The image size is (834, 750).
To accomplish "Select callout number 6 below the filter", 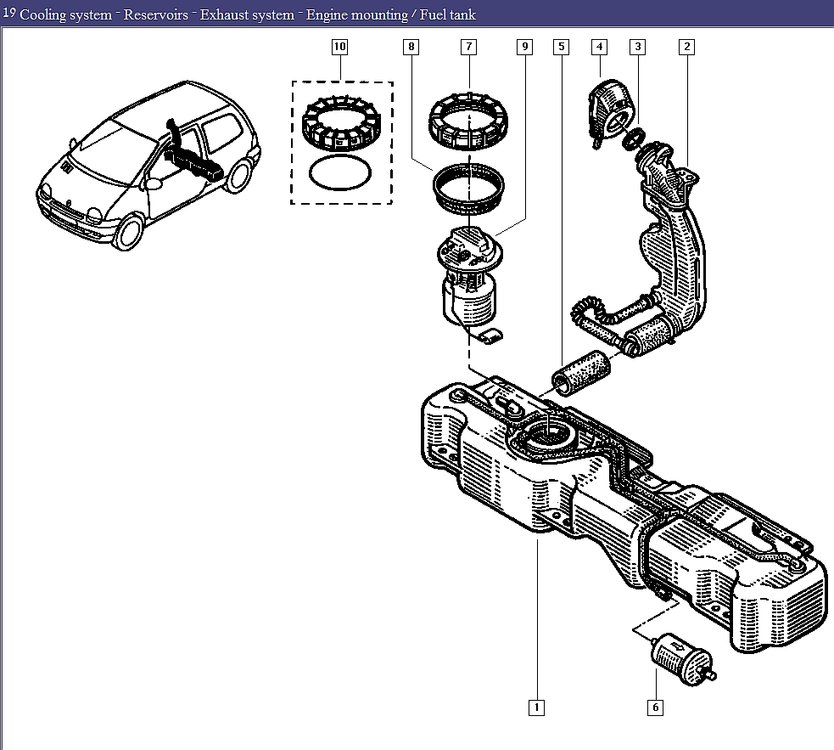I will pos(655,707).
